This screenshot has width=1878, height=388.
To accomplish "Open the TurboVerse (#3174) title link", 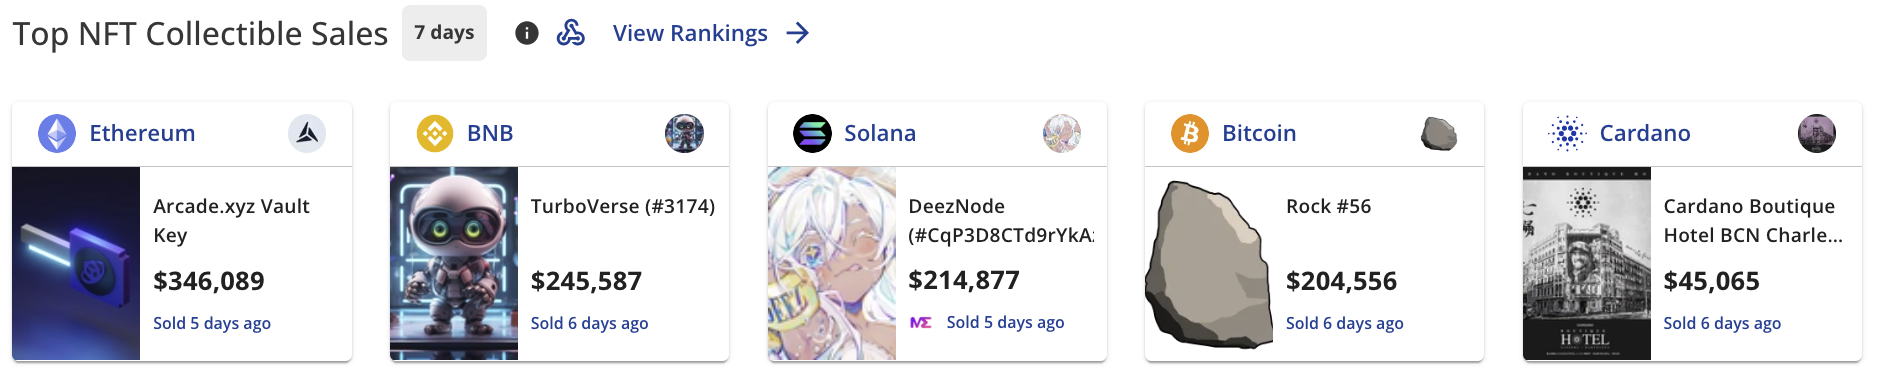I will [x=623, y=206].
